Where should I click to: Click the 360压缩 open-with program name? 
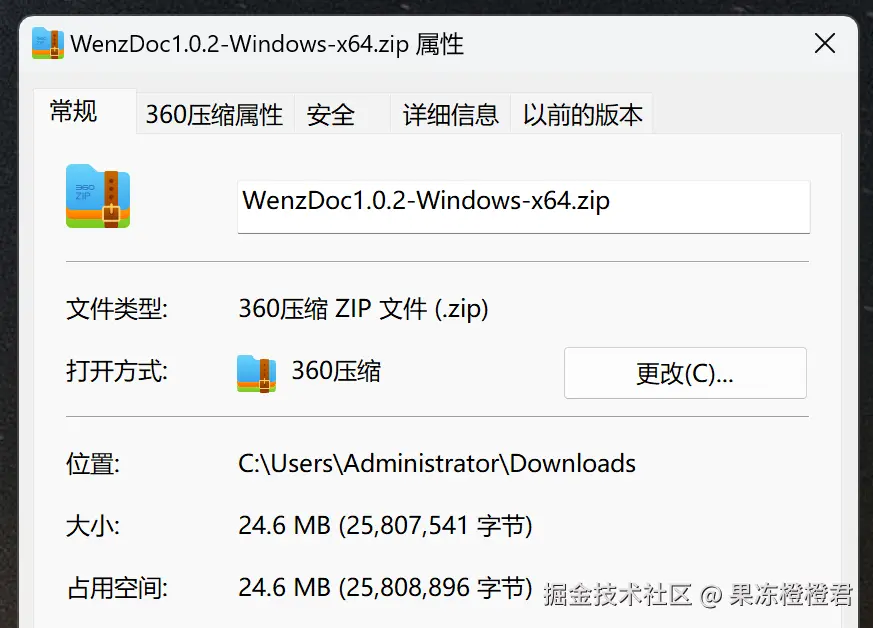click(336, 372)
